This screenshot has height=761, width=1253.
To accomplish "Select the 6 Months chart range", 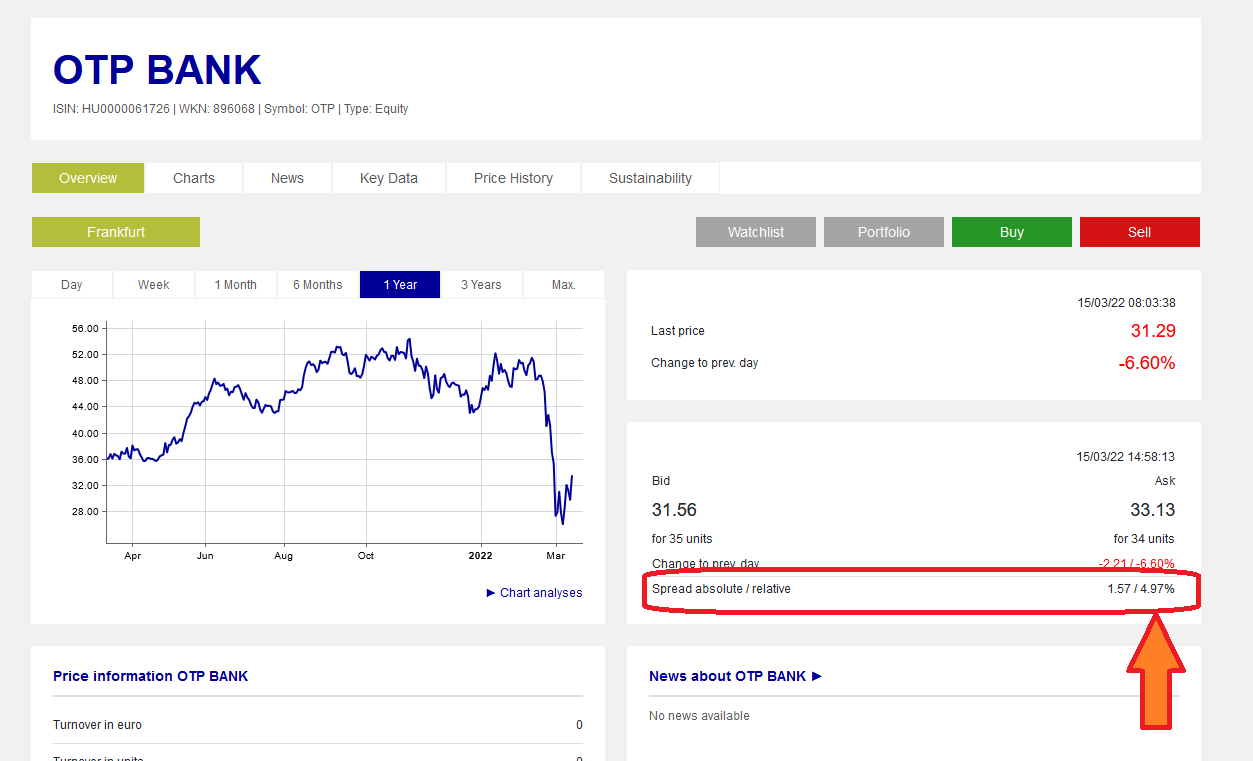I will tap(318, 285).
